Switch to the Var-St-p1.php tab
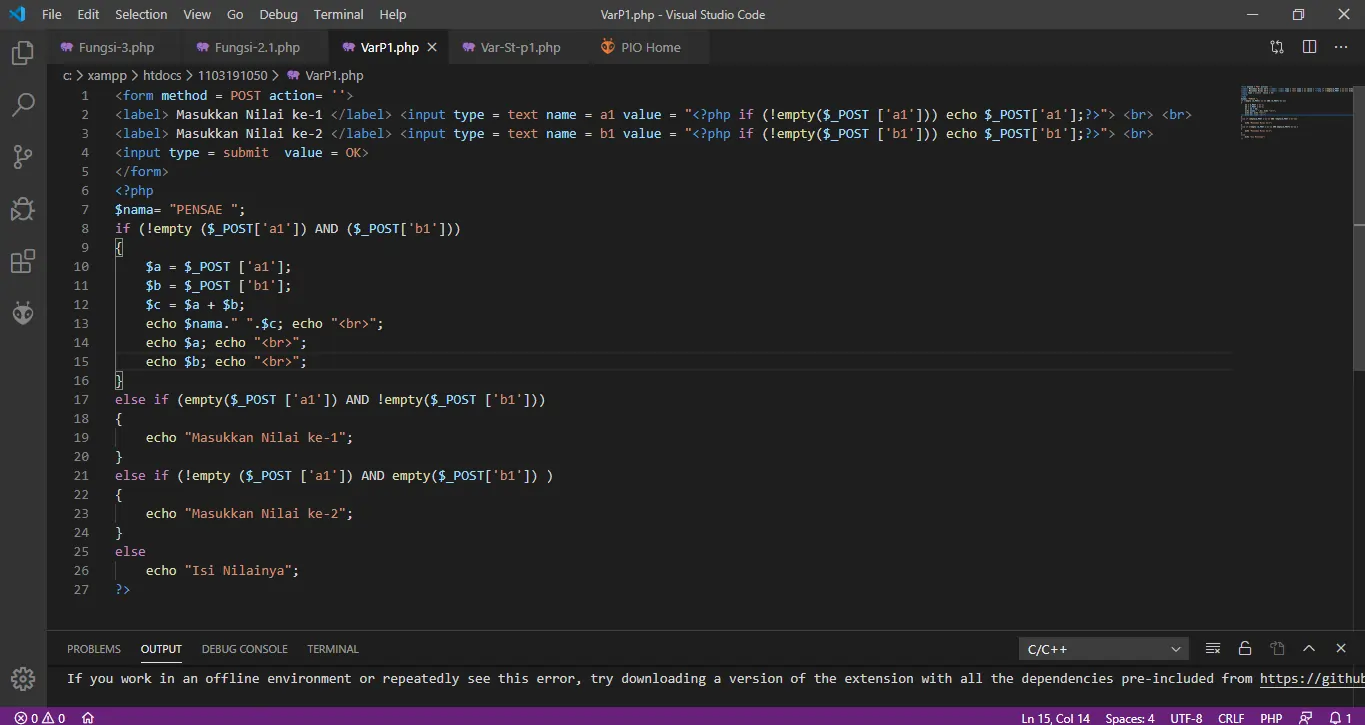 click(519, 47)
